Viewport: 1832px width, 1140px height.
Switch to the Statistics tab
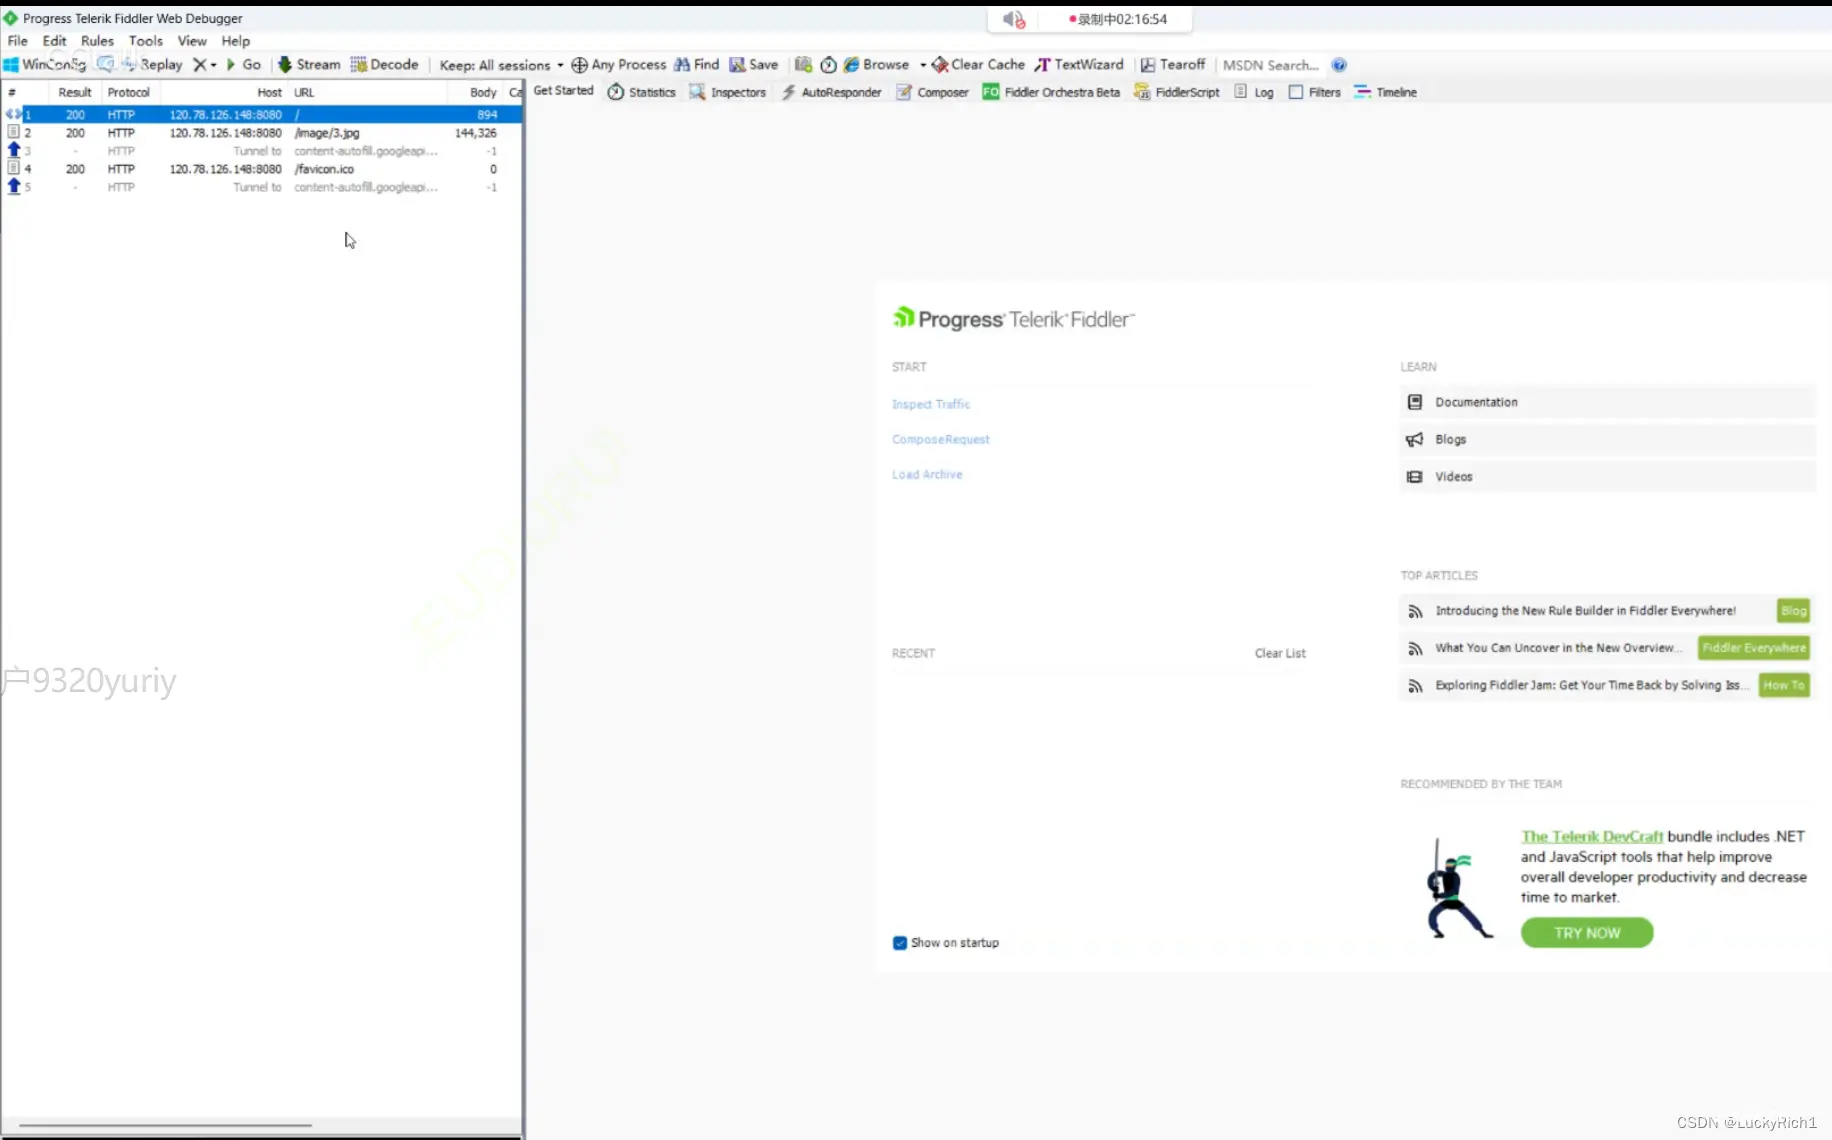click(642, 92)
